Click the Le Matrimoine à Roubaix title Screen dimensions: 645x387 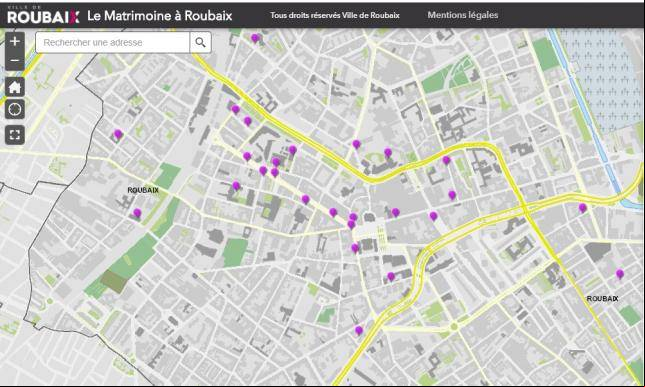click(160, 16)
